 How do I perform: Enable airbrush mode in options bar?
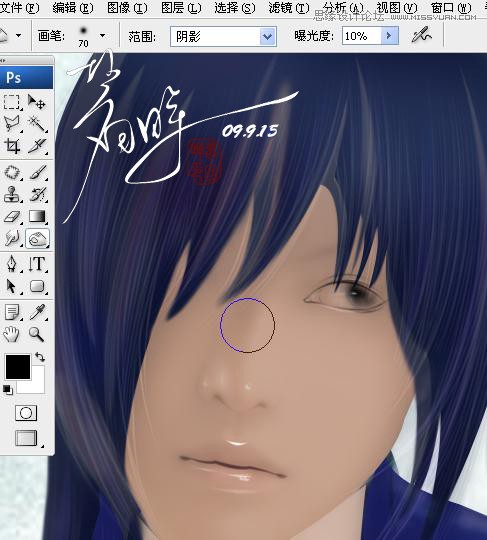click(x=422, y=35)
